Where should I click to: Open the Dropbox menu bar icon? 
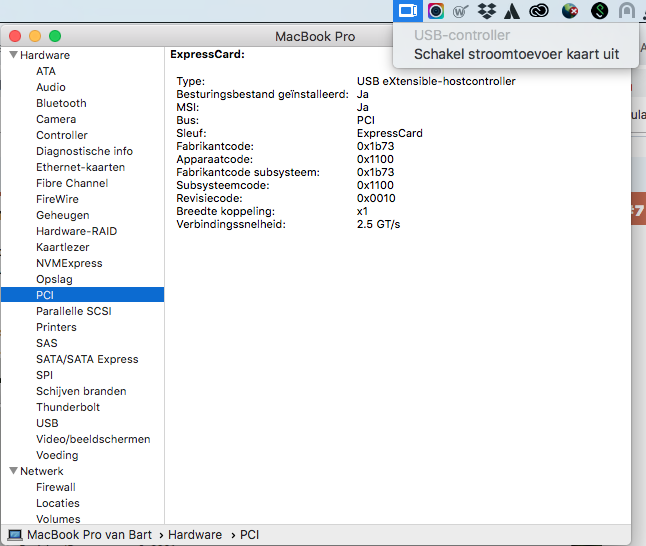click(x=487, y=11)
